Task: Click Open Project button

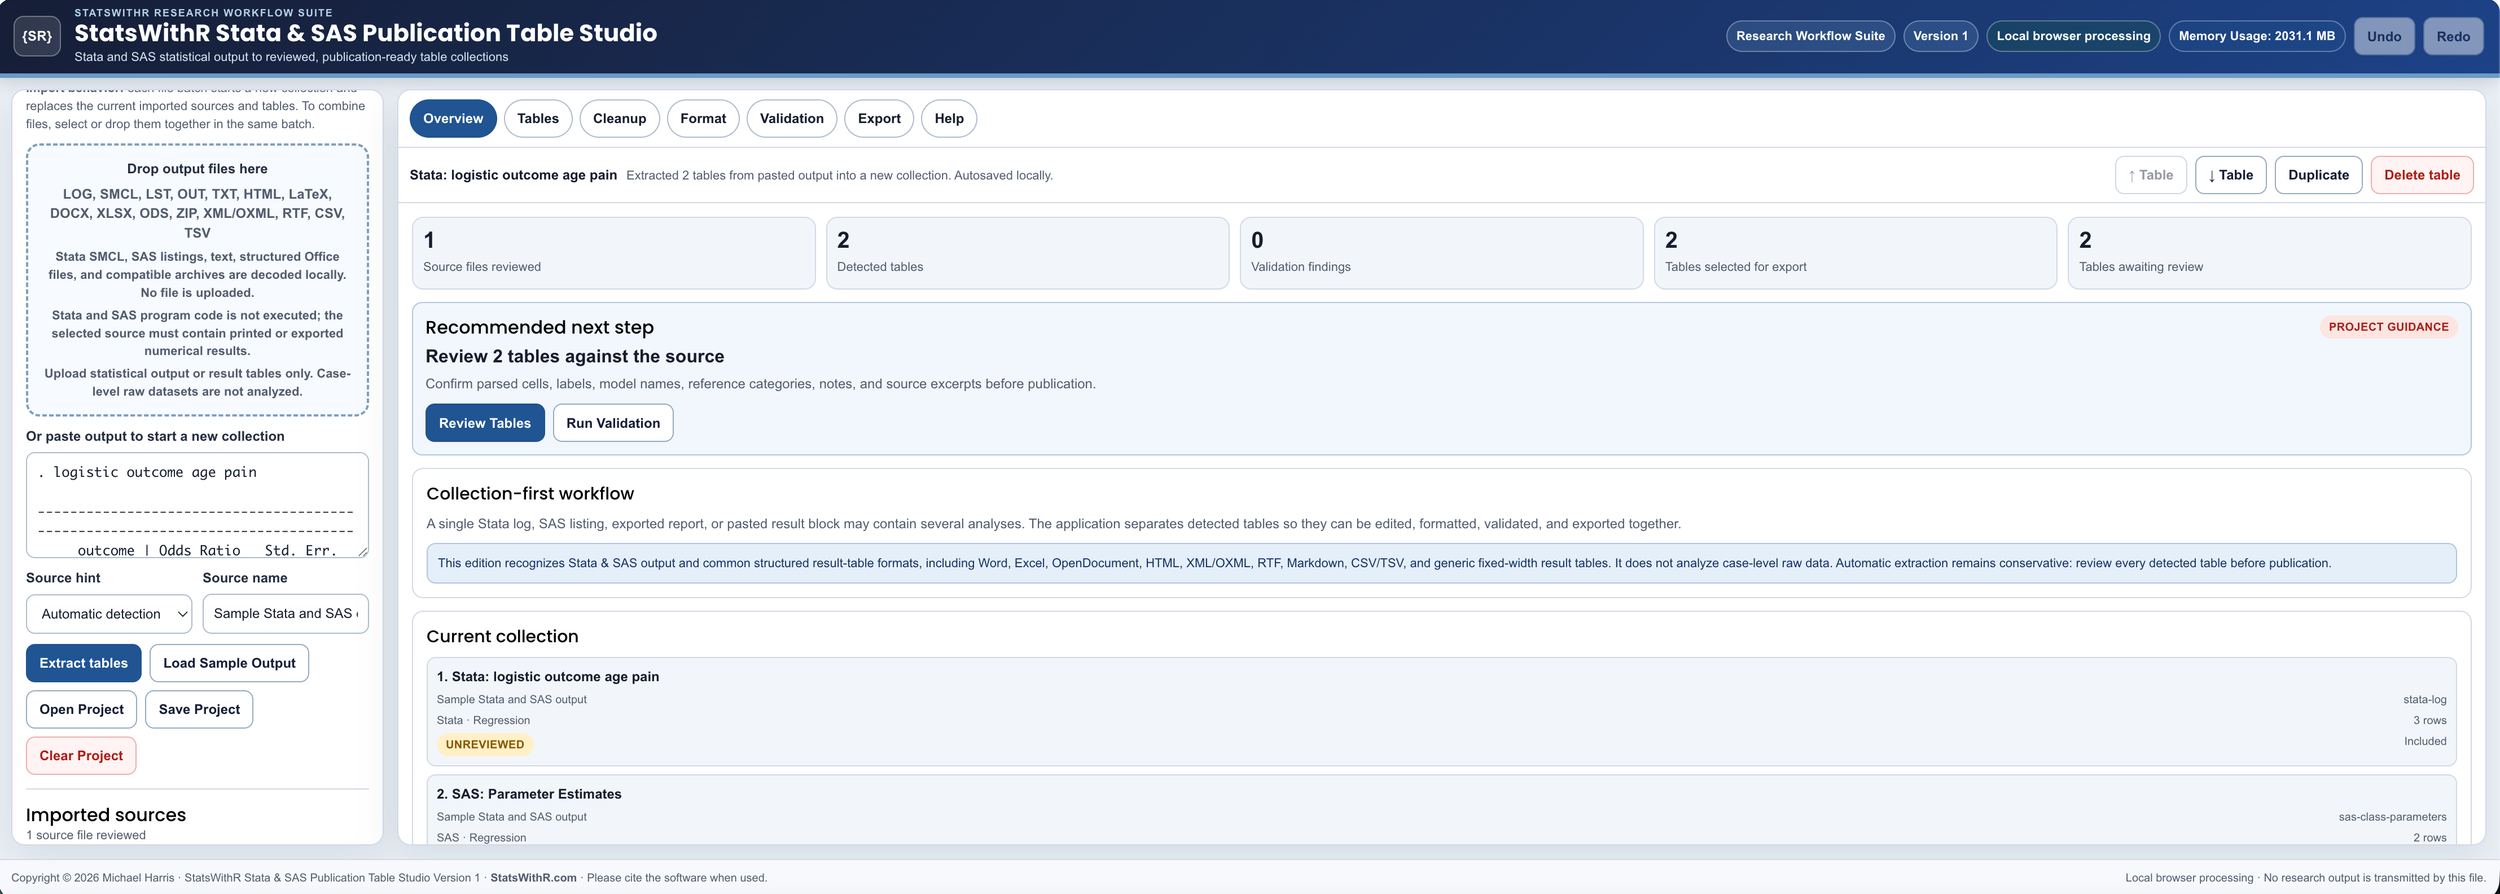Action: [81, 709]
